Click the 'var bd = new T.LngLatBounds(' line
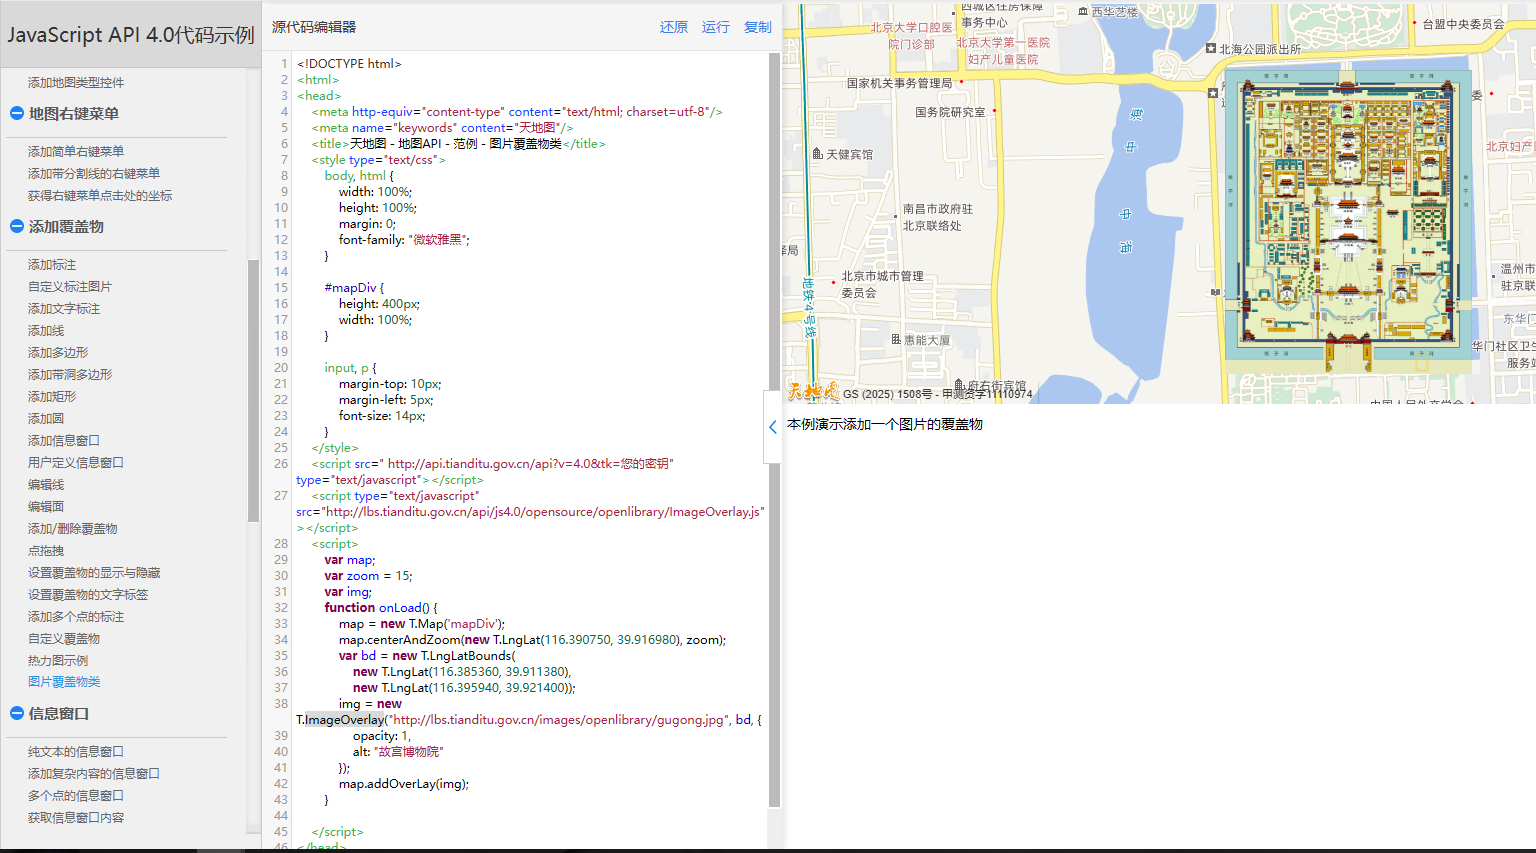 (x=427, y=656)
